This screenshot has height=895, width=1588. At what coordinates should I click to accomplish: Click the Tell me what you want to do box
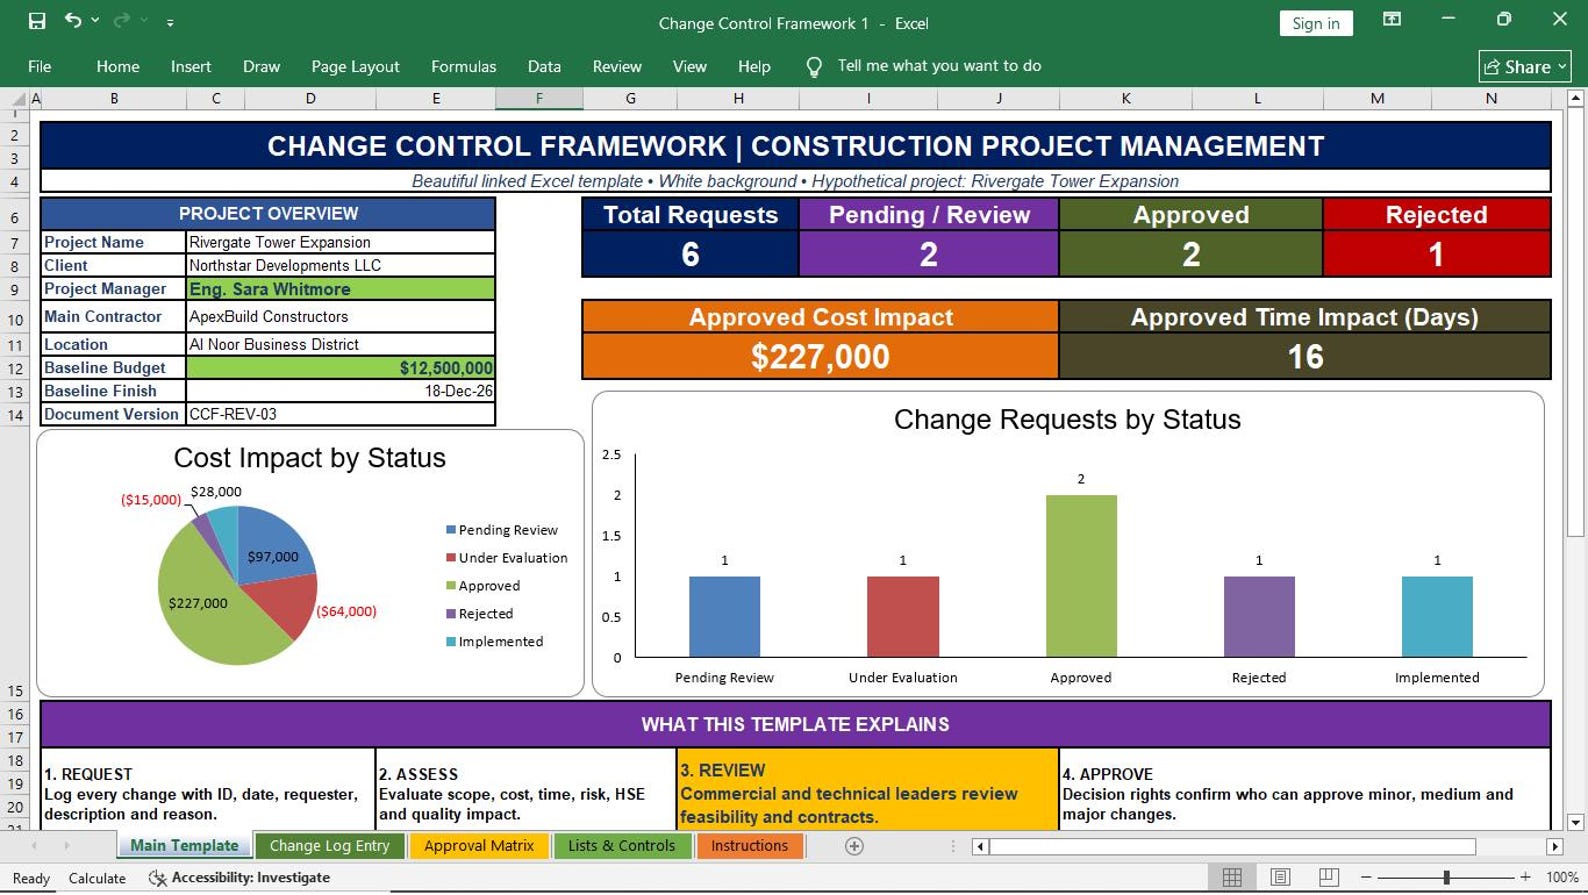[x=939, y=65]
